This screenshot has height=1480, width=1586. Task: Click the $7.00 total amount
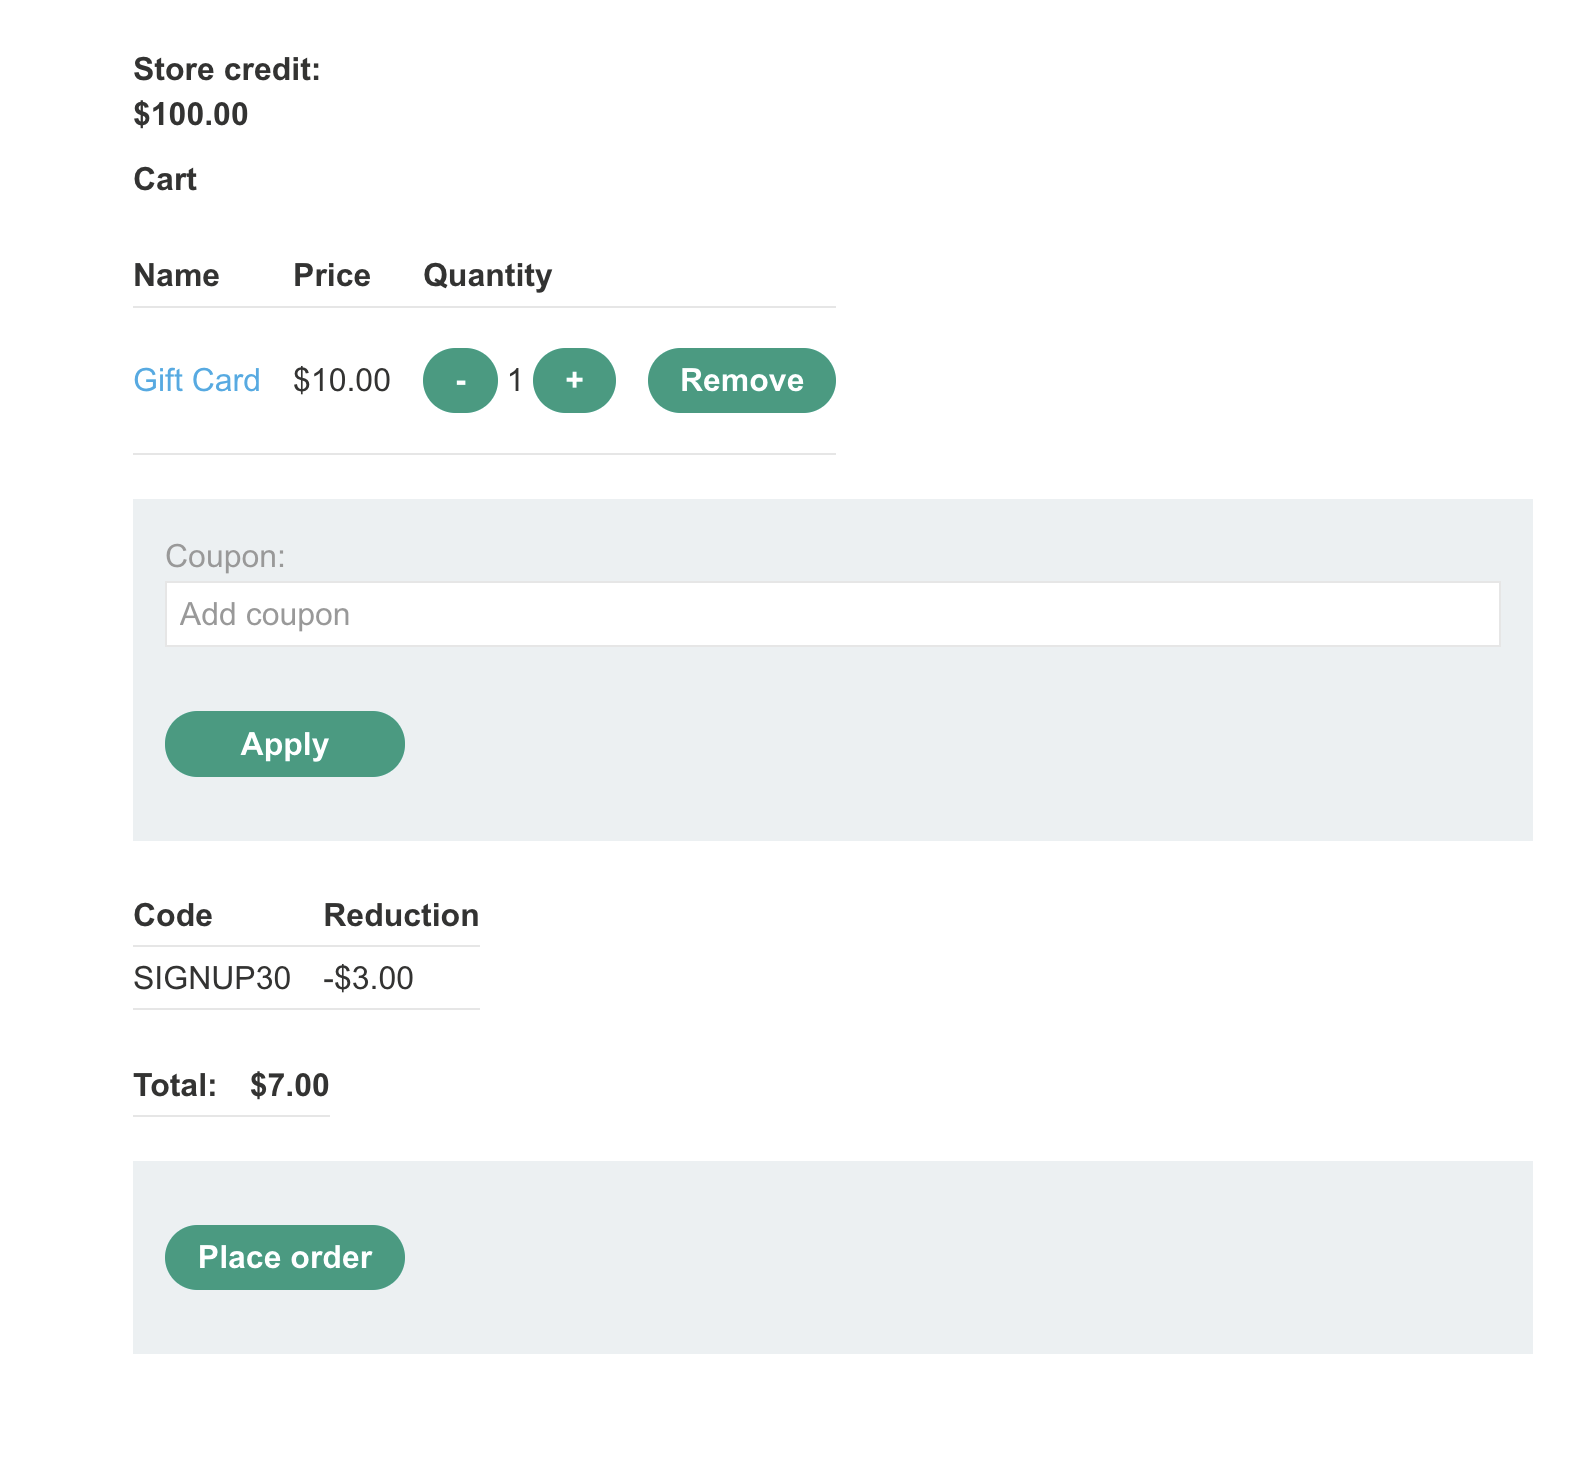289,1085
